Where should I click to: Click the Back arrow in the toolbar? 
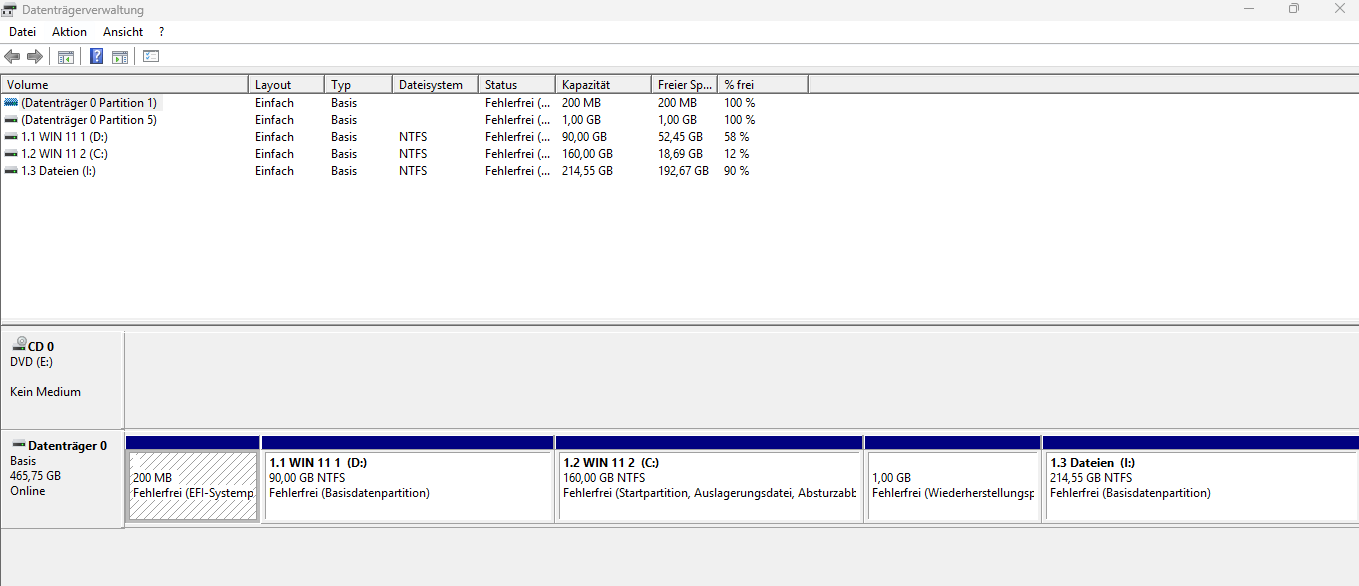(12, 57)
